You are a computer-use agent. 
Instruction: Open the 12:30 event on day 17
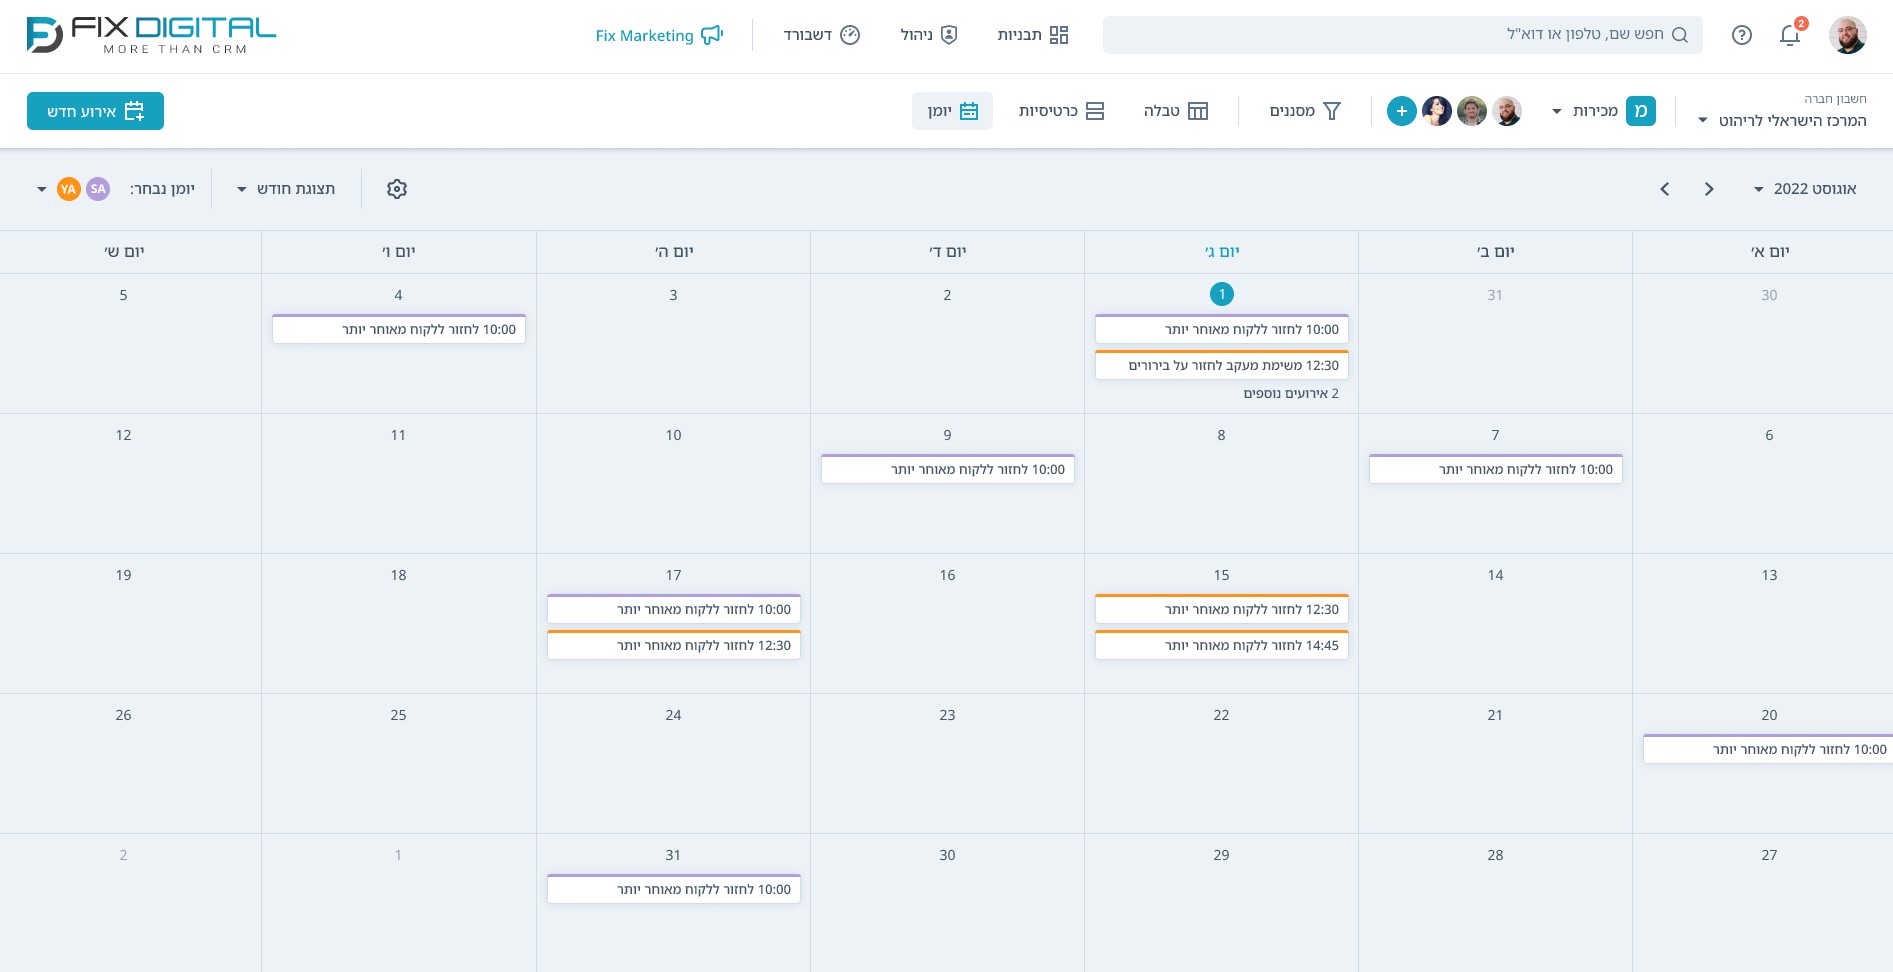[674, 645]
